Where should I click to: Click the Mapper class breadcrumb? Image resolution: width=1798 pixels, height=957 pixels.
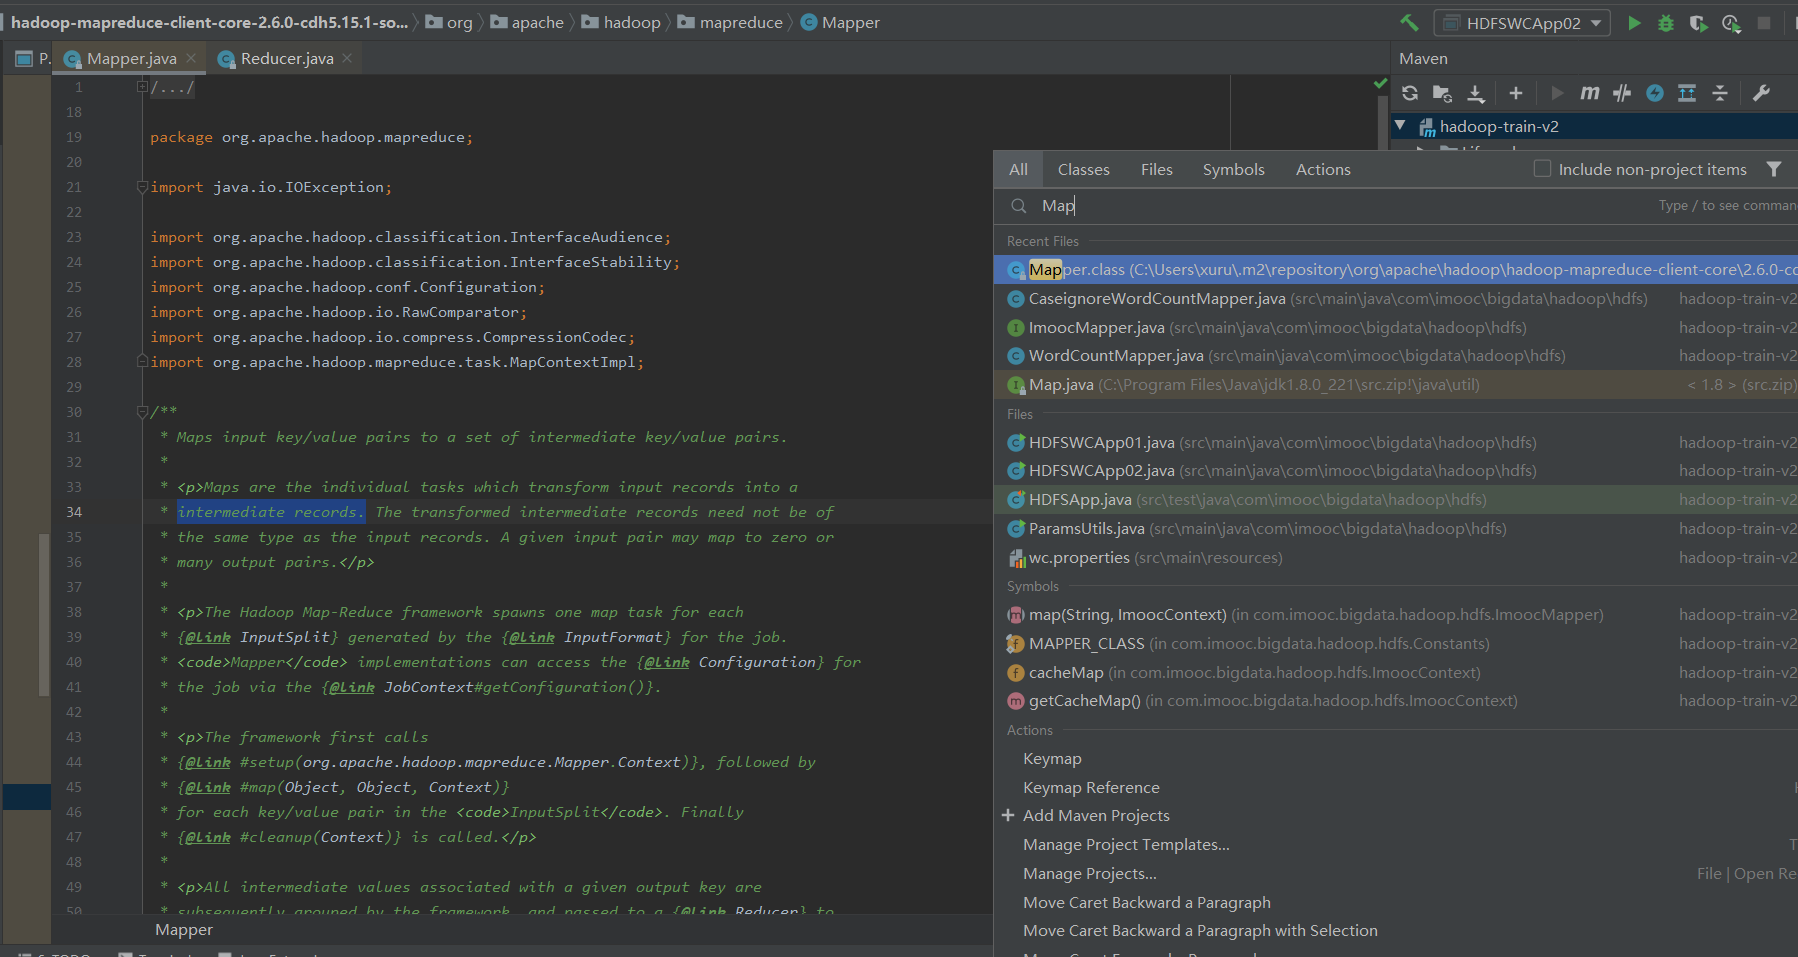tap(840, 22)
